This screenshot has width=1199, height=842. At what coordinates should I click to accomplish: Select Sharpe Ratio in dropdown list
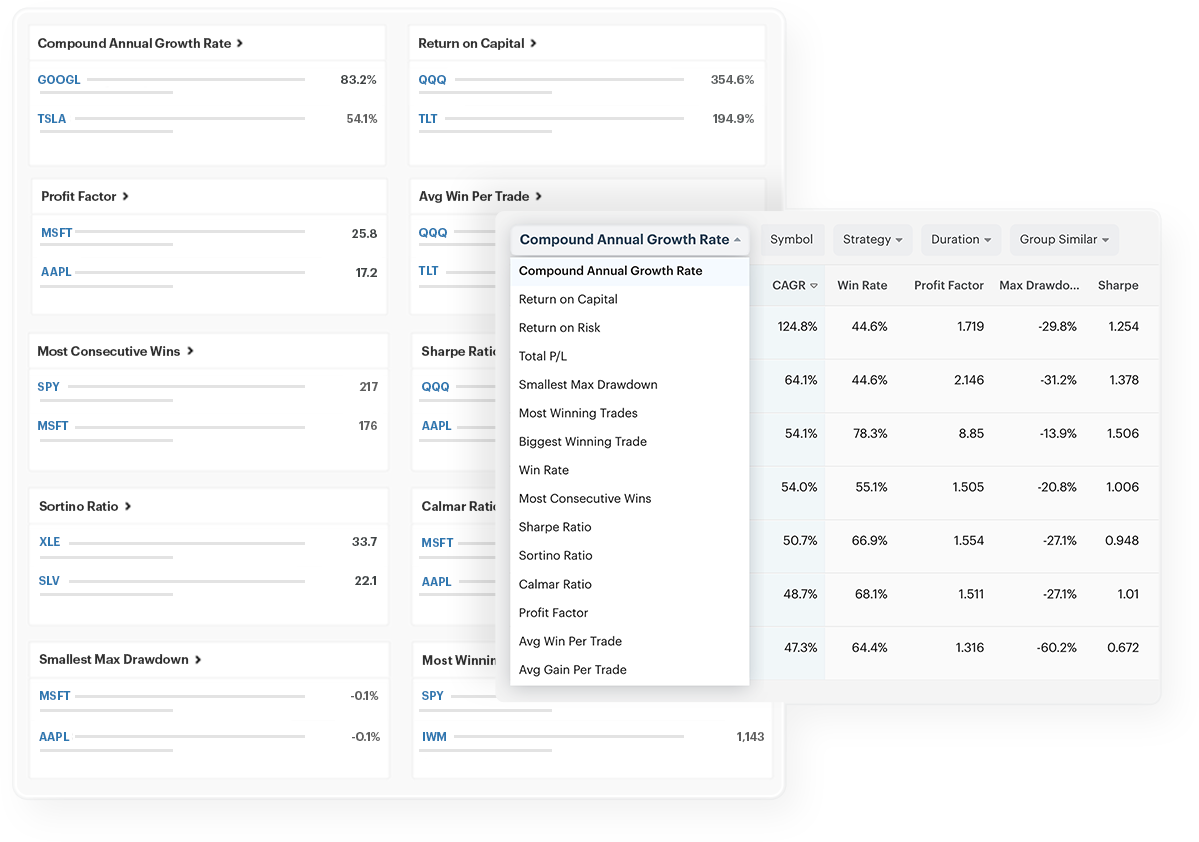[629, 527]
